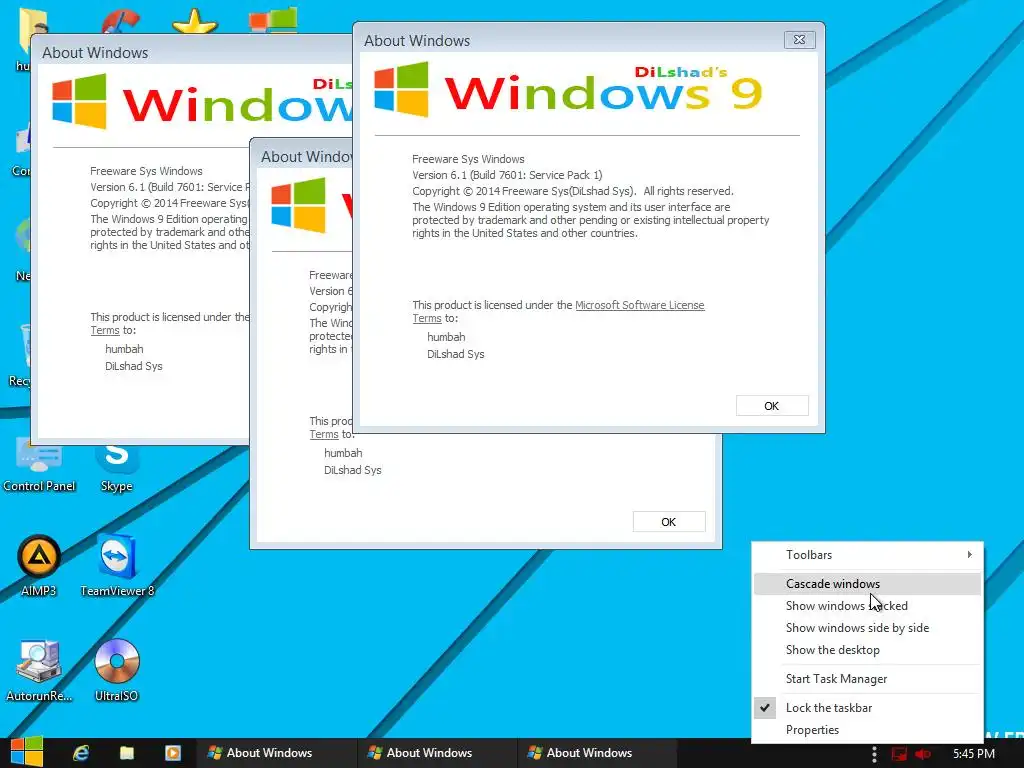
Task: Switch to first About Windows taskbar button
Action: pyautogui.click(x=277, y=753)
